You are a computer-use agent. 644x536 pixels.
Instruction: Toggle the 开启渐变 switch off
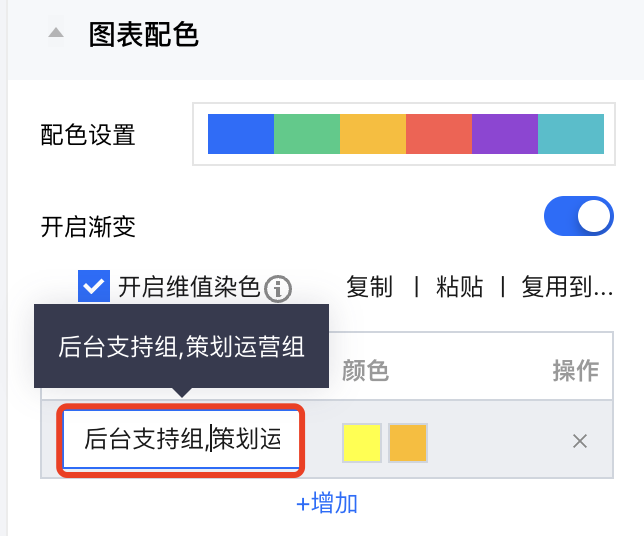(x=578, y=216)
